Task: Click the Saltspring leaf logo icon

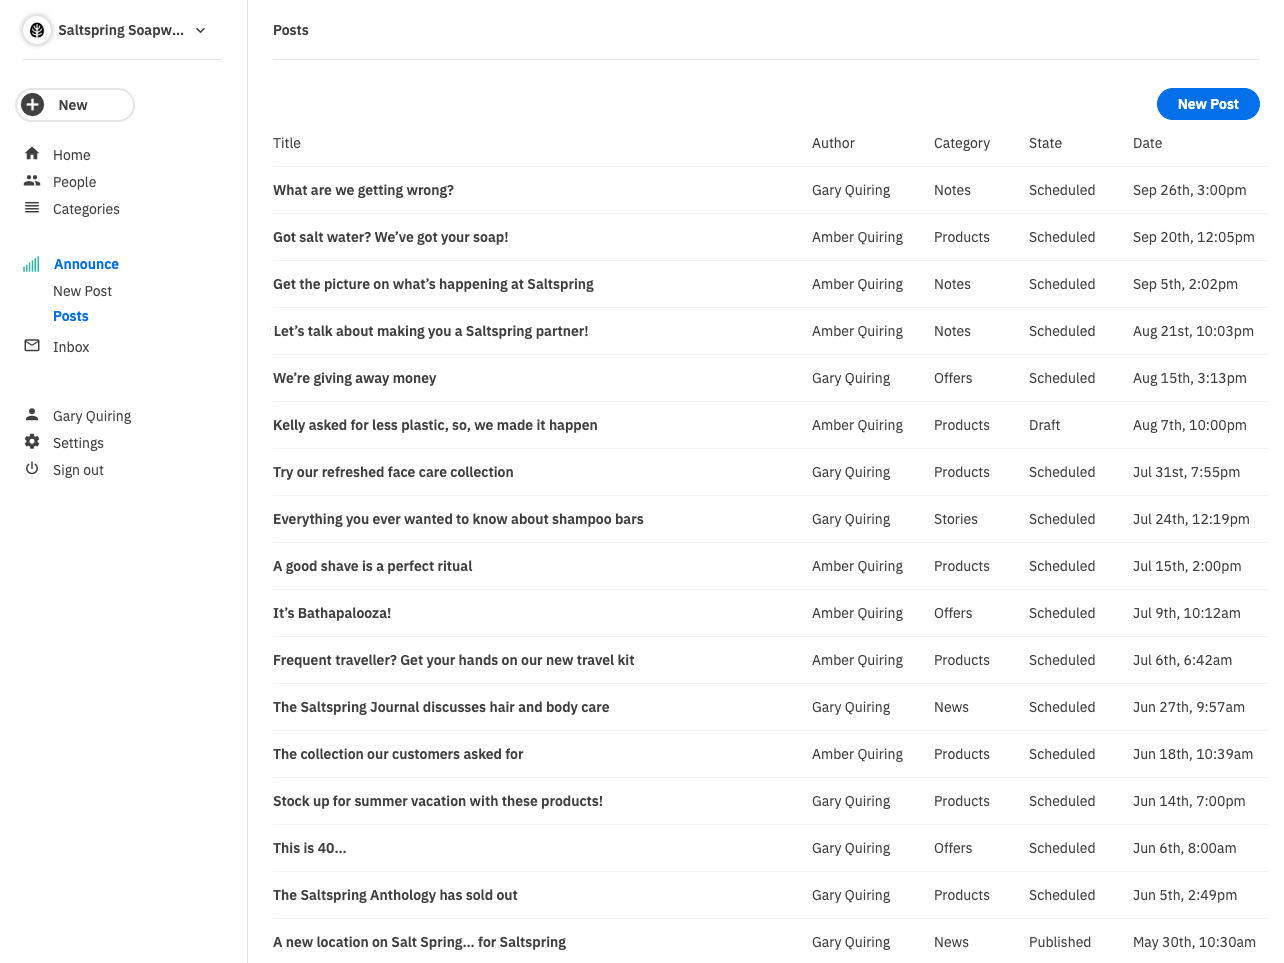Action: coord(37,30)
